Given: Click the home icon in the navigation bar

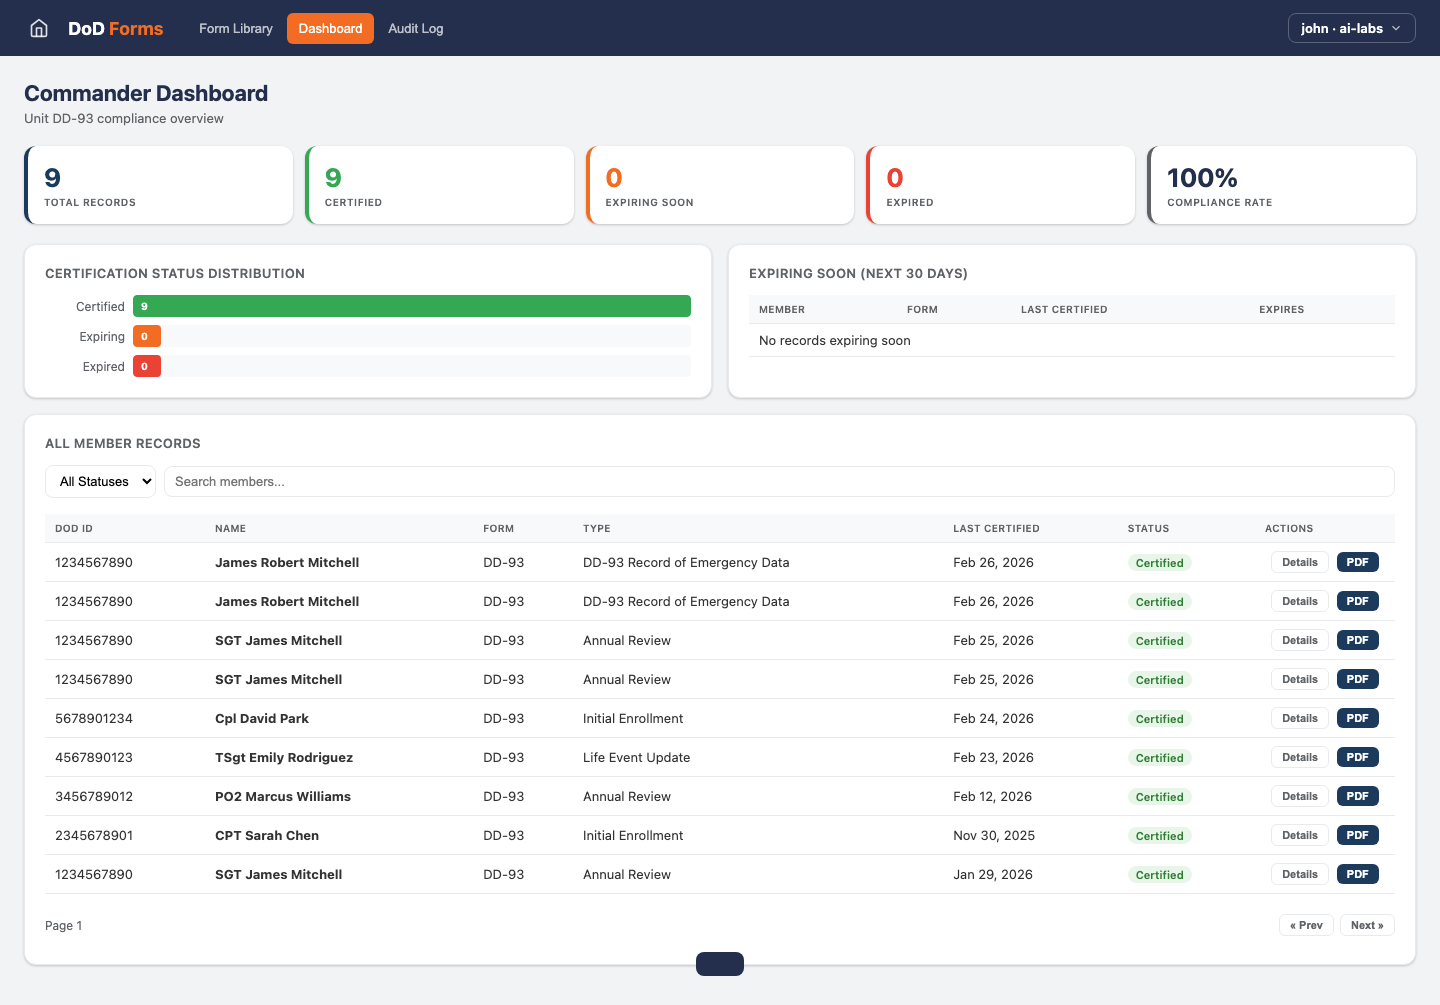Looking at the screenshot, I should pyautogui.click(x=38, y=28).
